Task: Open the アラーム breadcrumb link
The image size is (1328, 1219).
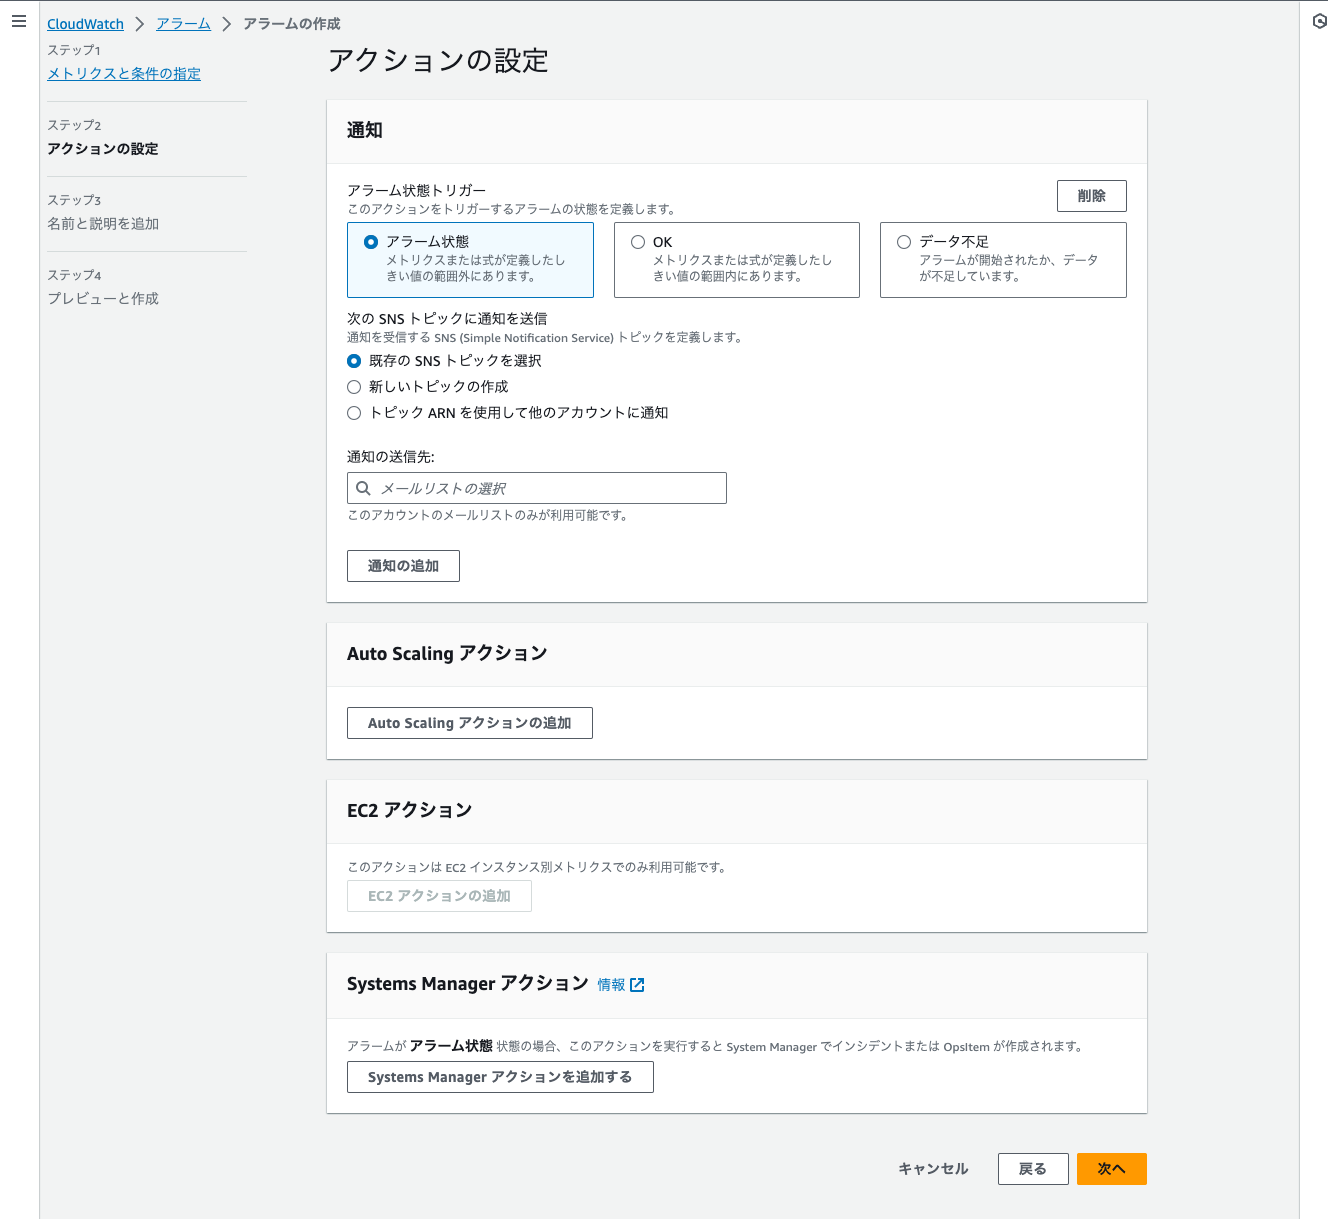Action: click(183, 24)
